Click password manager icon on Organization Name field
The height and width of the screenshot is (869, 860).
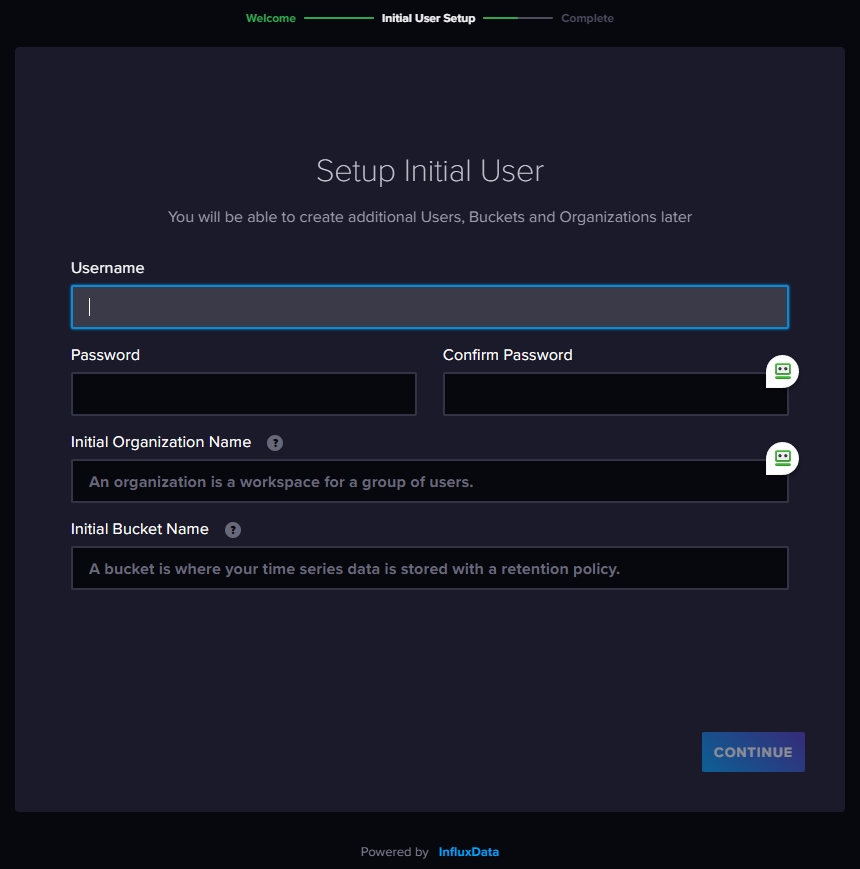(x=782, y=458)
